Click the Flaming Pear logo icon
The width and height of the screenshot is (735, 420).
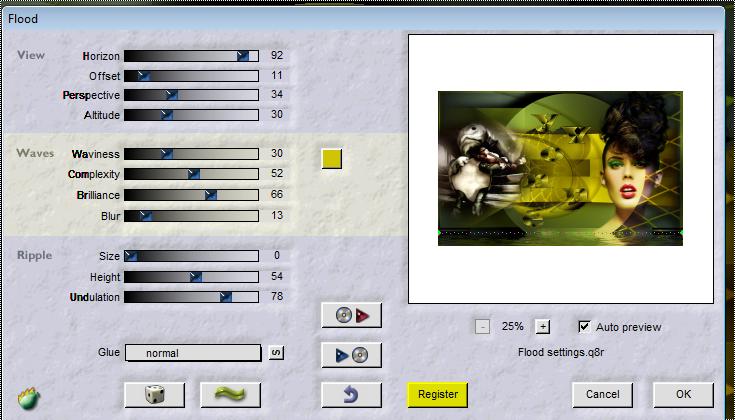(x=29, y=399)
